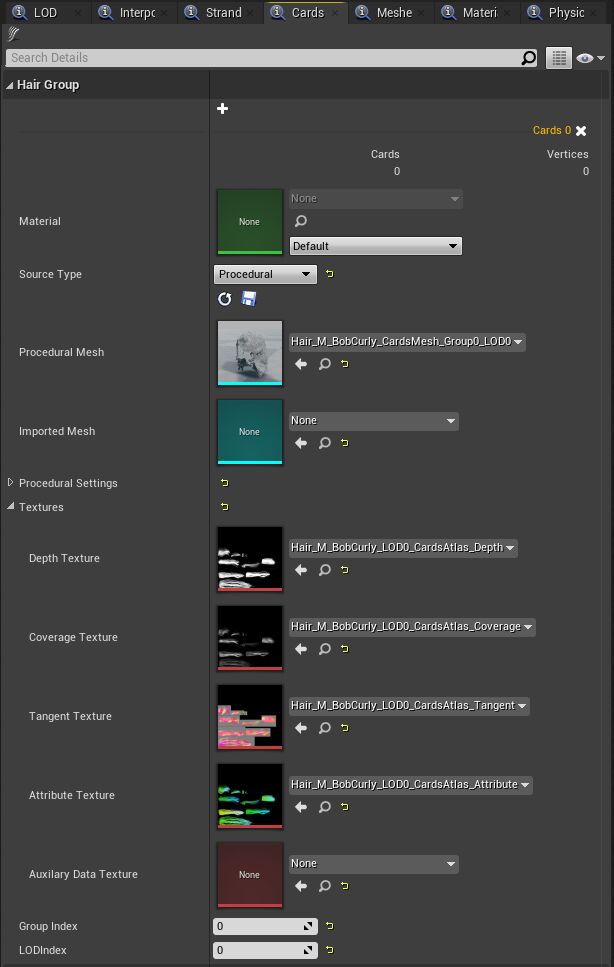Viewport: 614px width, 967px height.
Task: Open the Source Type Procedural dropdown
Action: [x=265, y=274]
